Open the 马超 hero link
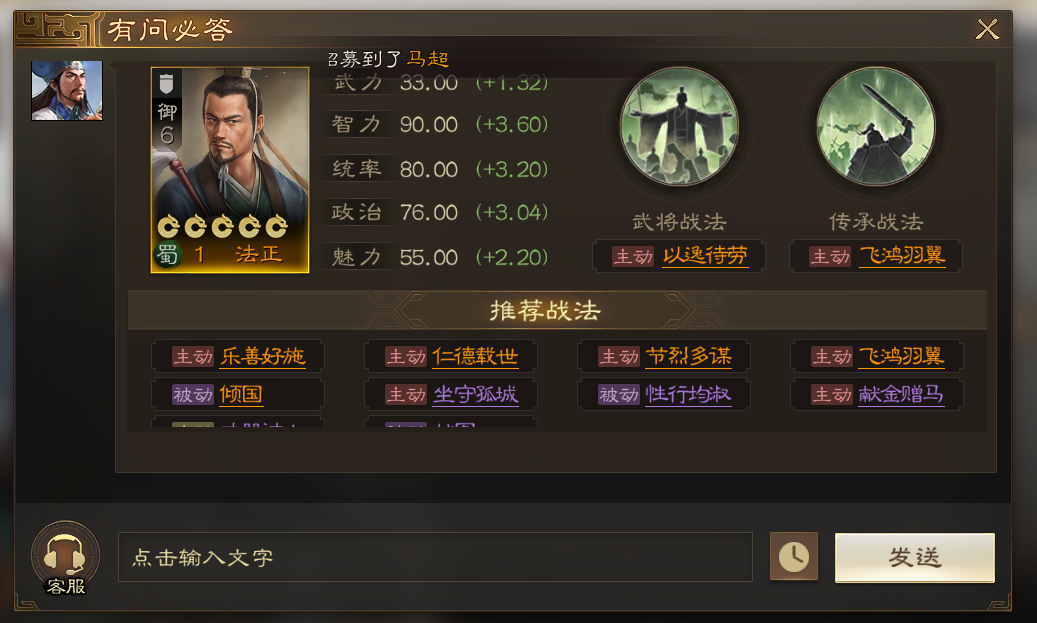 pyautogui.click(x=428, y=59)
